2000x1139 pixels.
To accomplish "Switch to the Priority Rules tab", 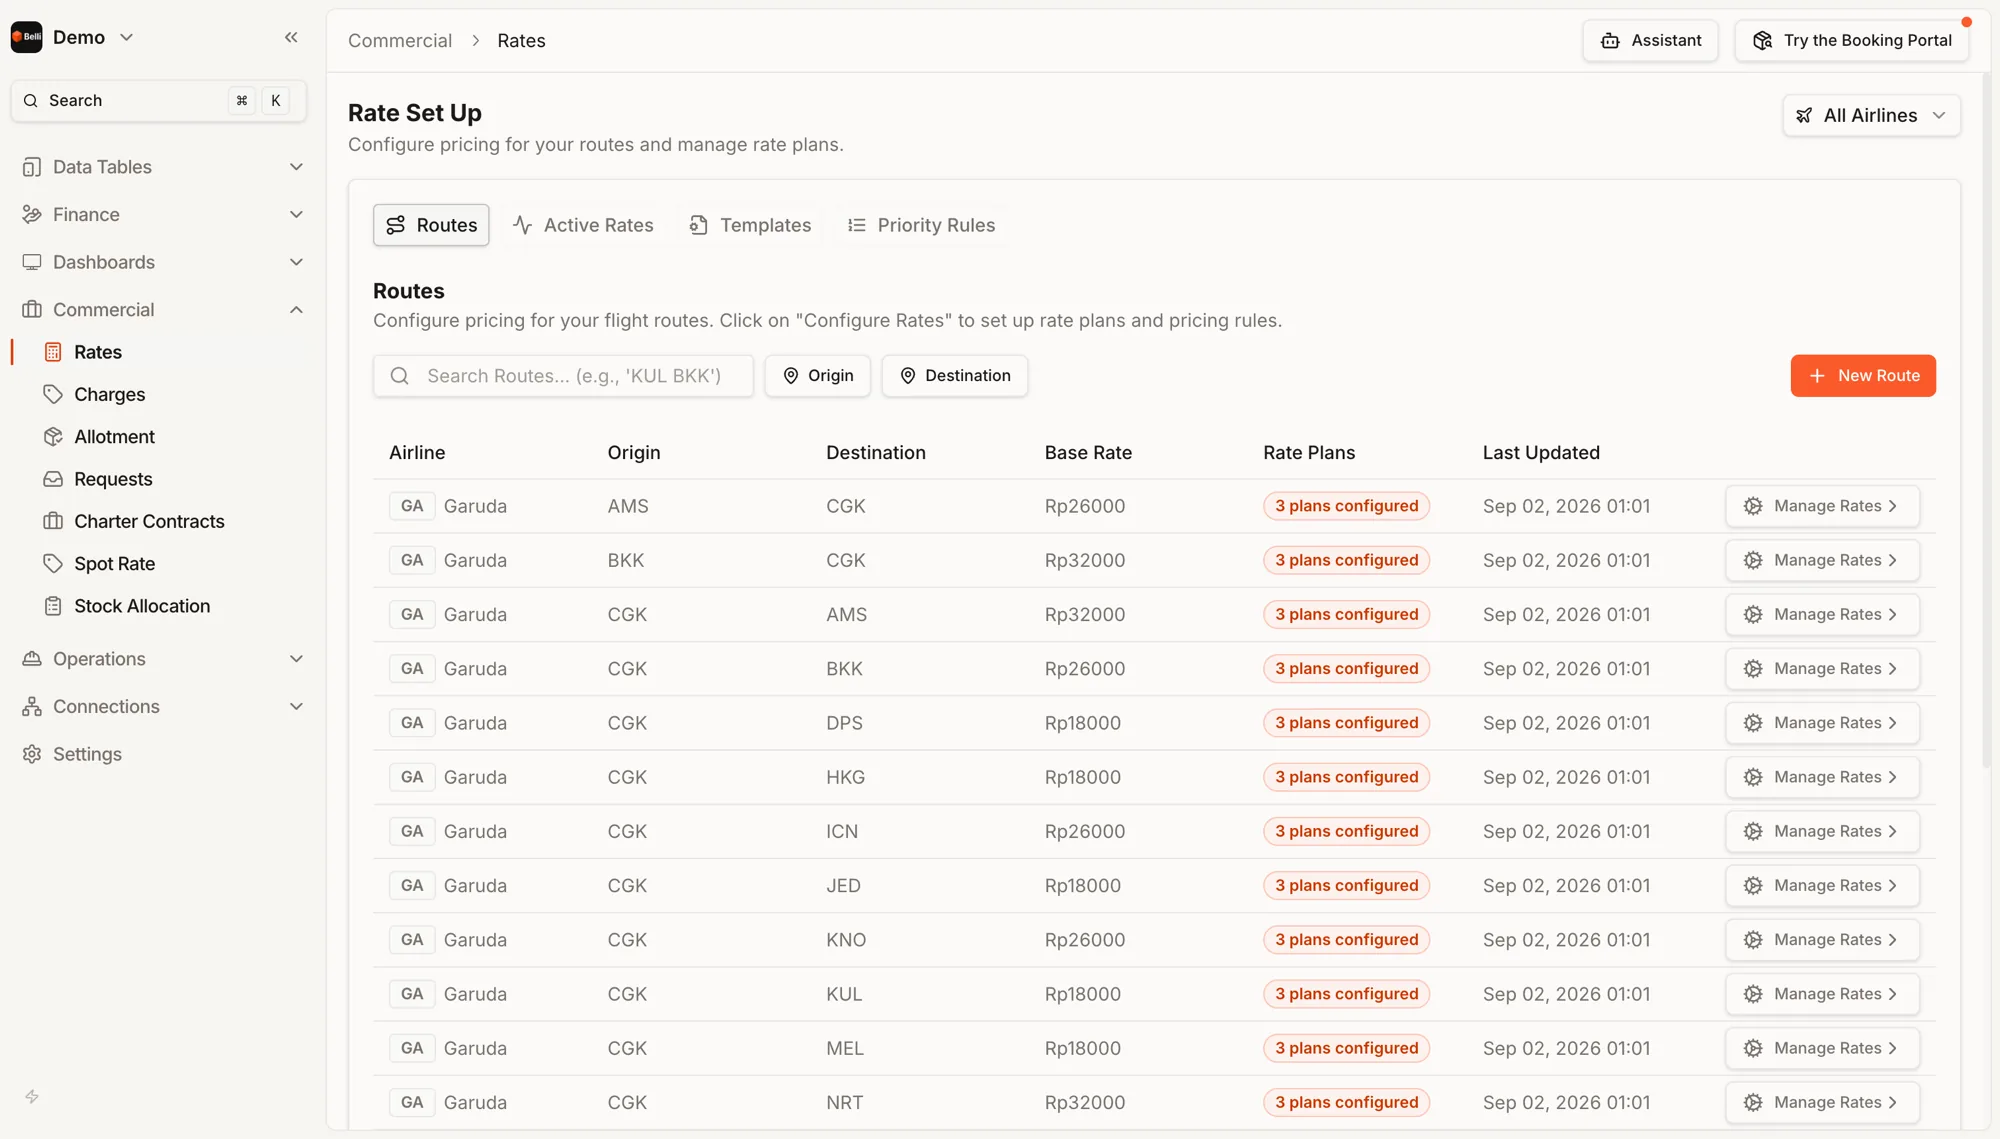I will 921,225.
